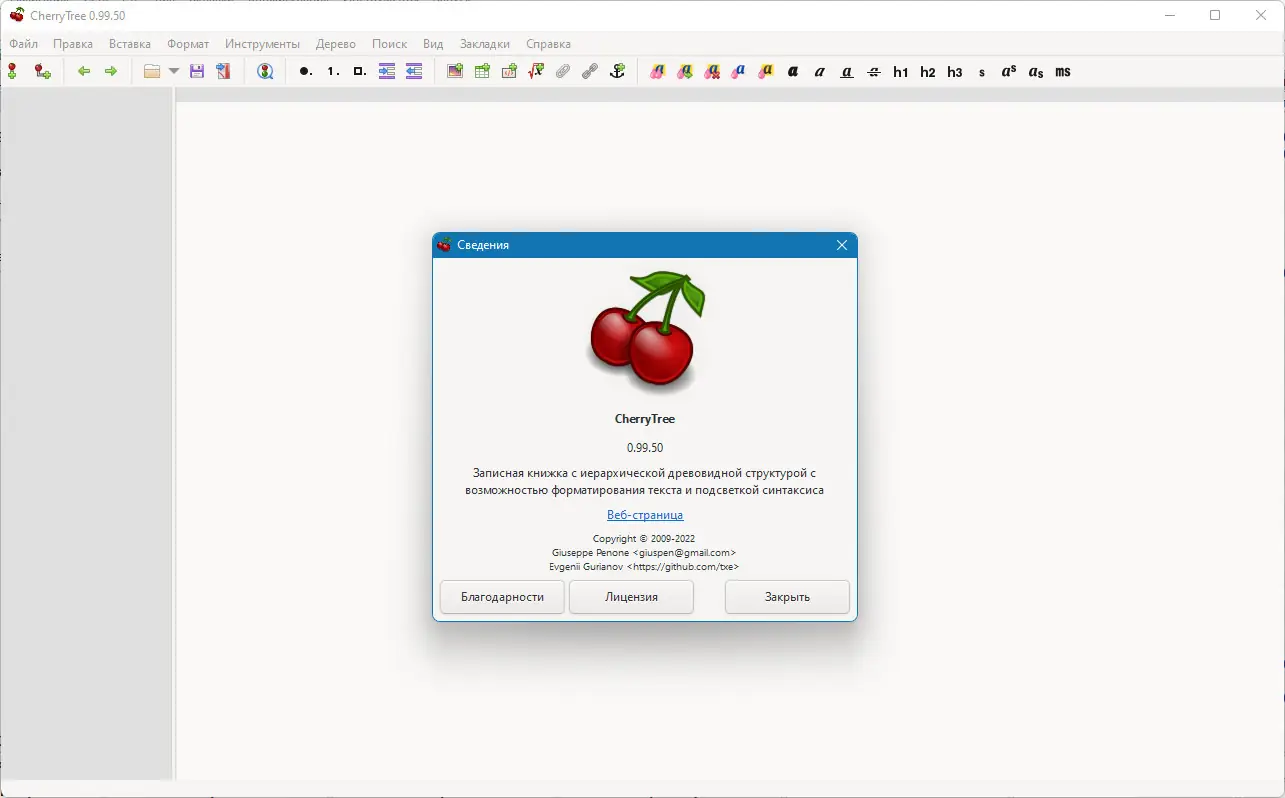Screen dimensions: 1285x798
Task: Toggle italic formatting
Action: click(820, 71)
